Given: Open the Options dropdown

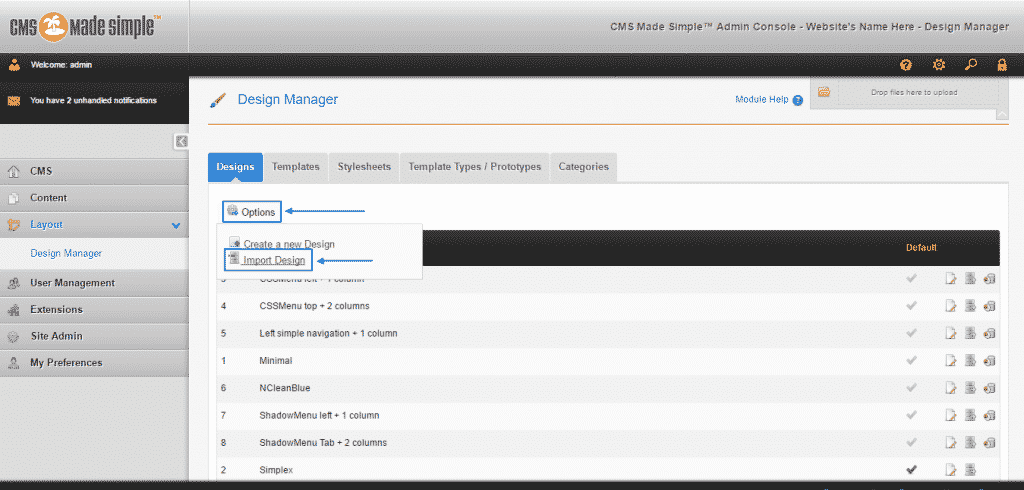Looking at the screenshot, I should coord(251,212).
